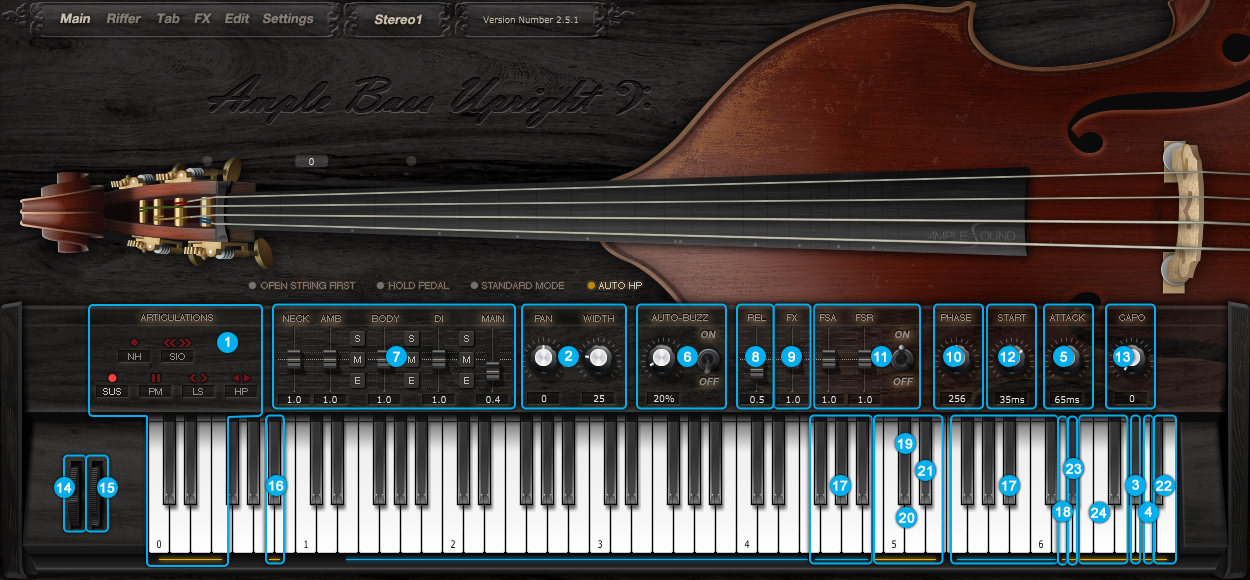Click the NECK value field showing 1.0
Image resolution: width=1250 pixels, height=580 pixels.
click(x=294, y=400)
